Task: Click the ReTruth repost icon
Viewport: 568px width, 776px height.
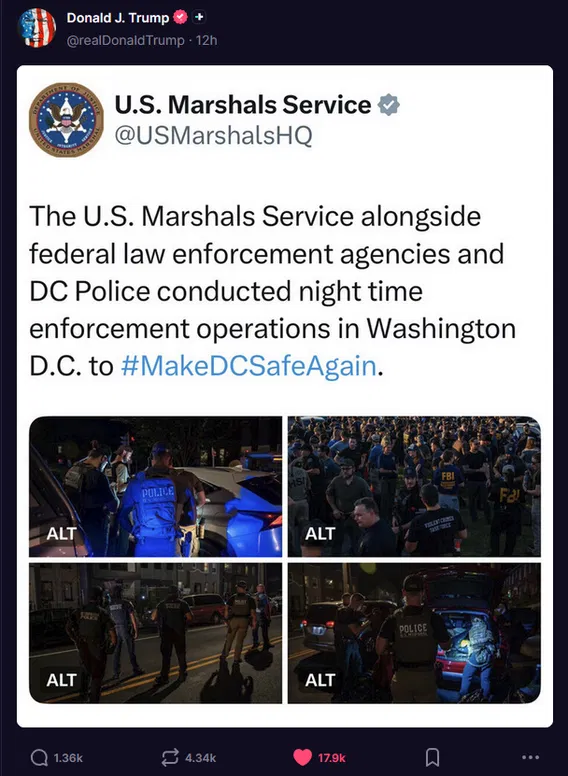Action: click(170, 757)
